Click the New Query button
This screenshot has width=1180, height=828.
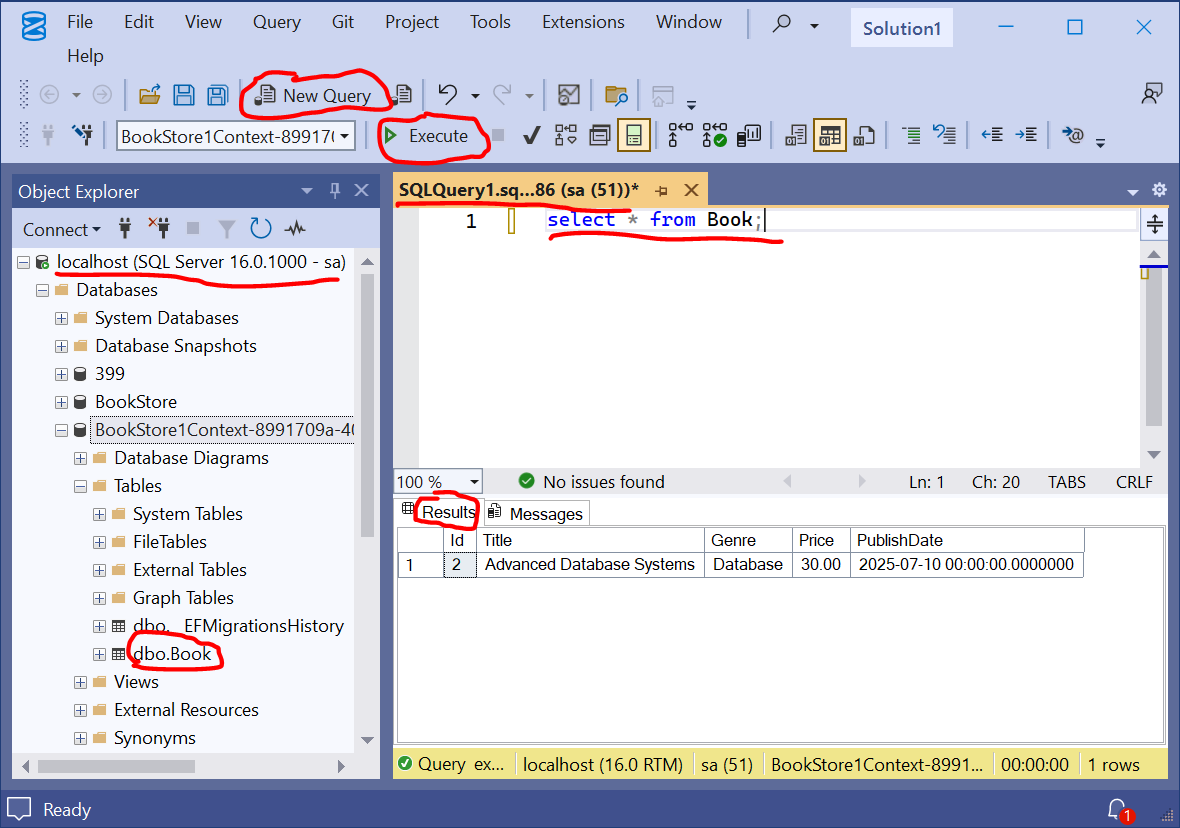[x=314, y=96]
